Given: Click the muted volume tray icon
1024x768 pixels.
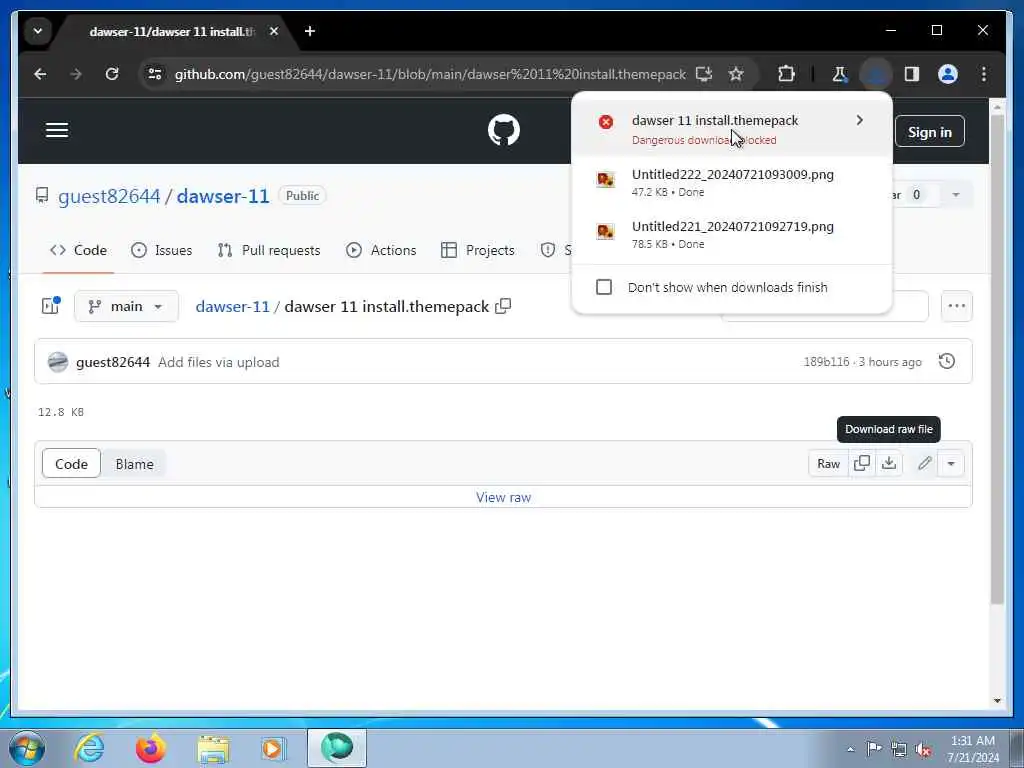Looking at the screenshot, I should pyautogui.click(x=923, y=749).
